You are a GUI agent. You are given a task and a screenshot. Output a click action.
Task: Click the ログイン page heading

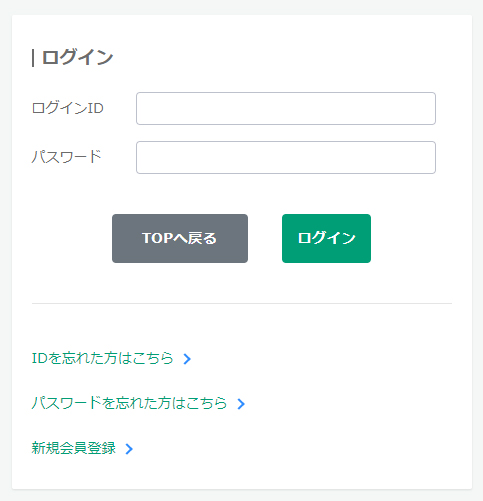coord(77,57)
